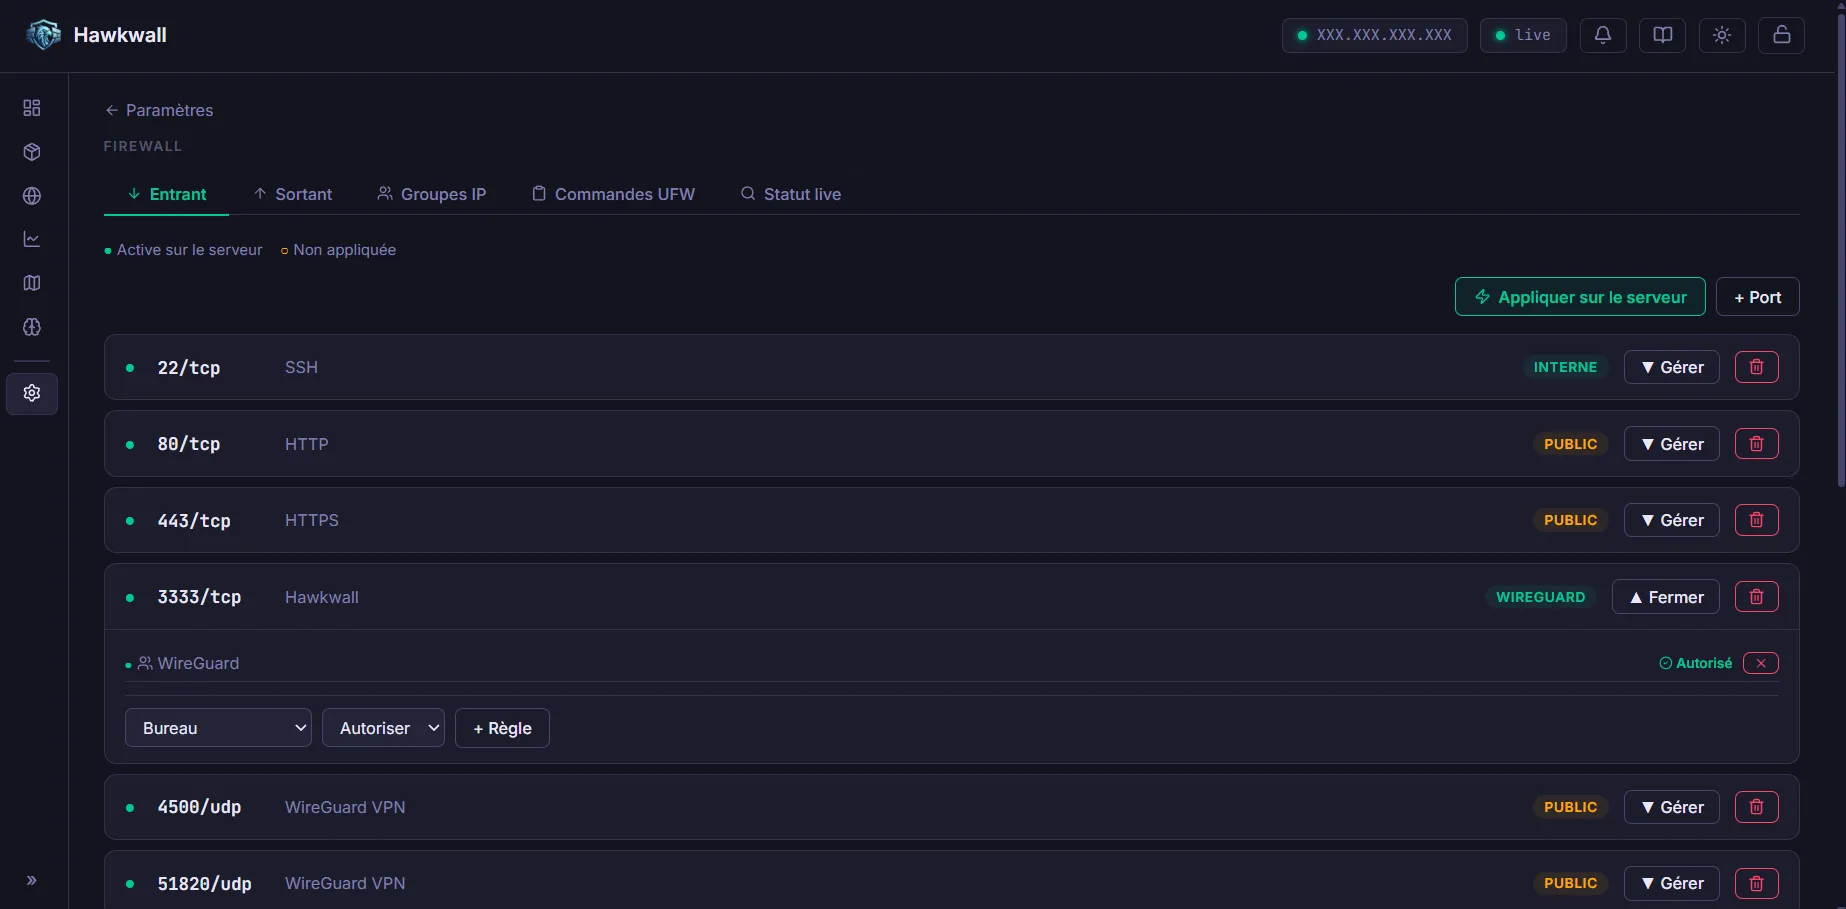Open the folded map icon in sidebar
Image resolution: width=1846 pixels, height=909 pixels.
32,283
